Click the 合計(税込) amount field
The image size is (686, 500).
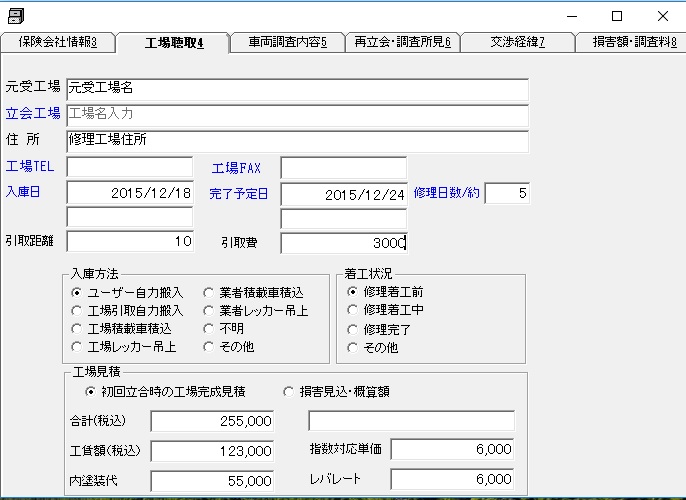[x=212, y=422]
